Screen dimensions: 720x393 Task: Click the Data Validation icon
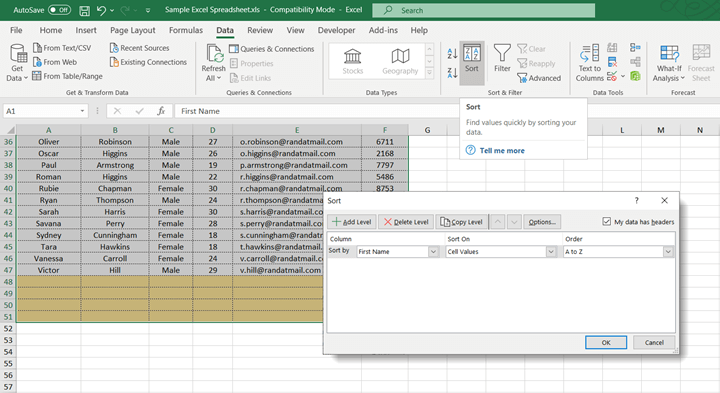pyautogui.click(x=612, y=76)
